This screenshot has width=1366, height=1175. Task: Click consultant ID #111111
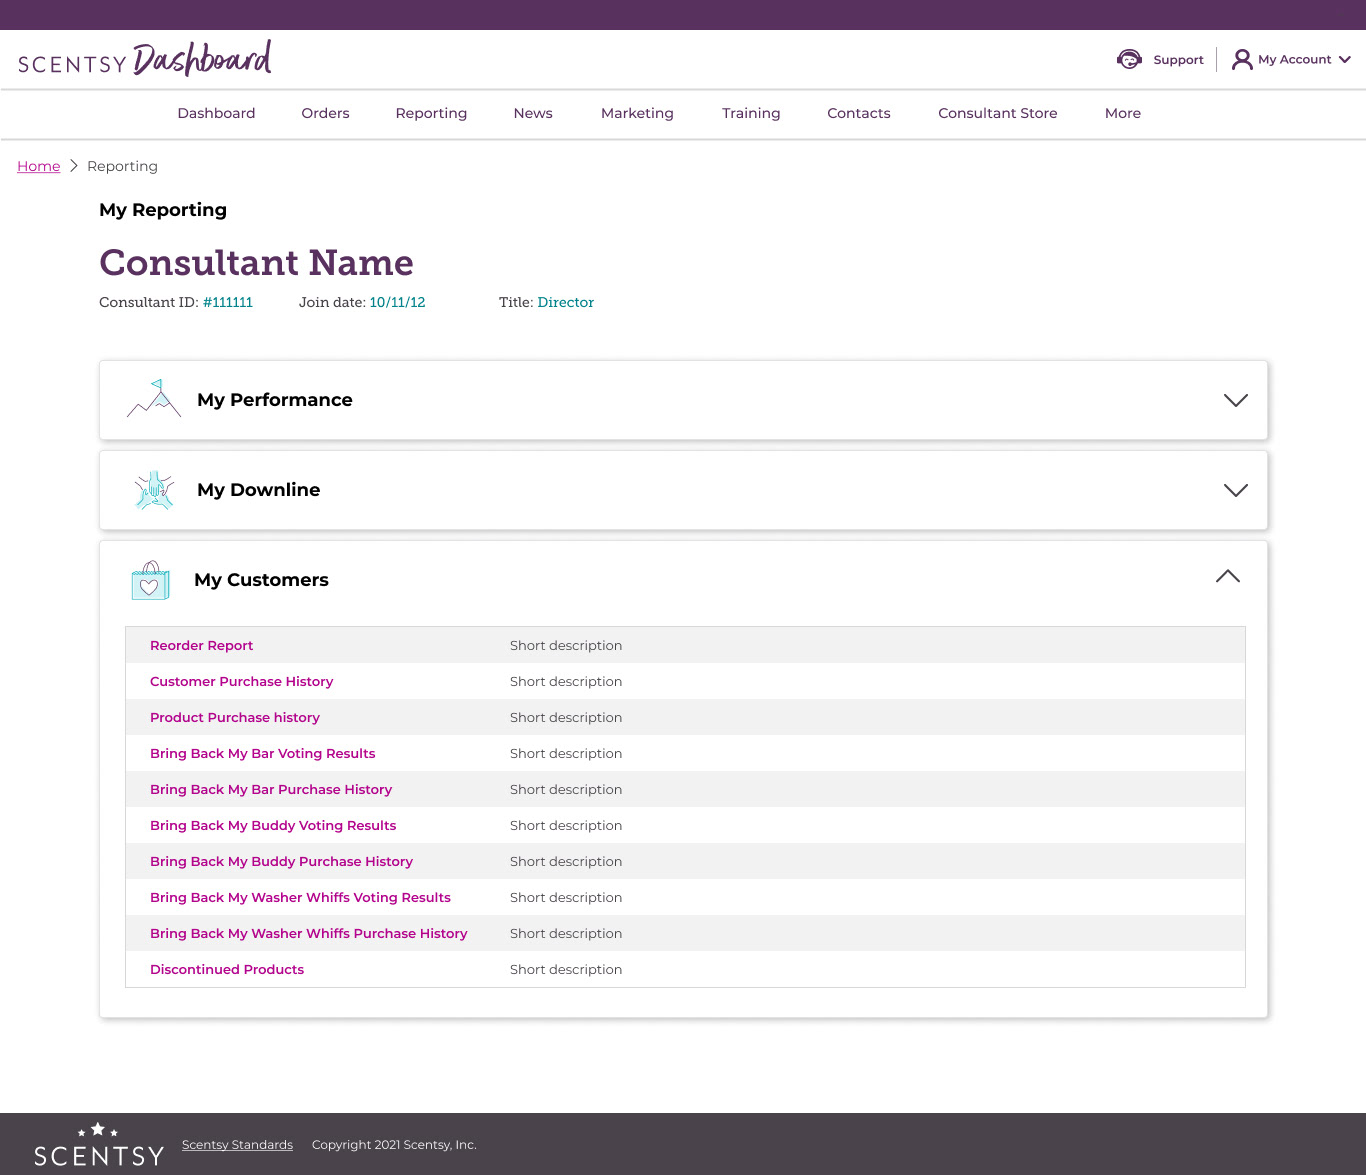point(228,302)
